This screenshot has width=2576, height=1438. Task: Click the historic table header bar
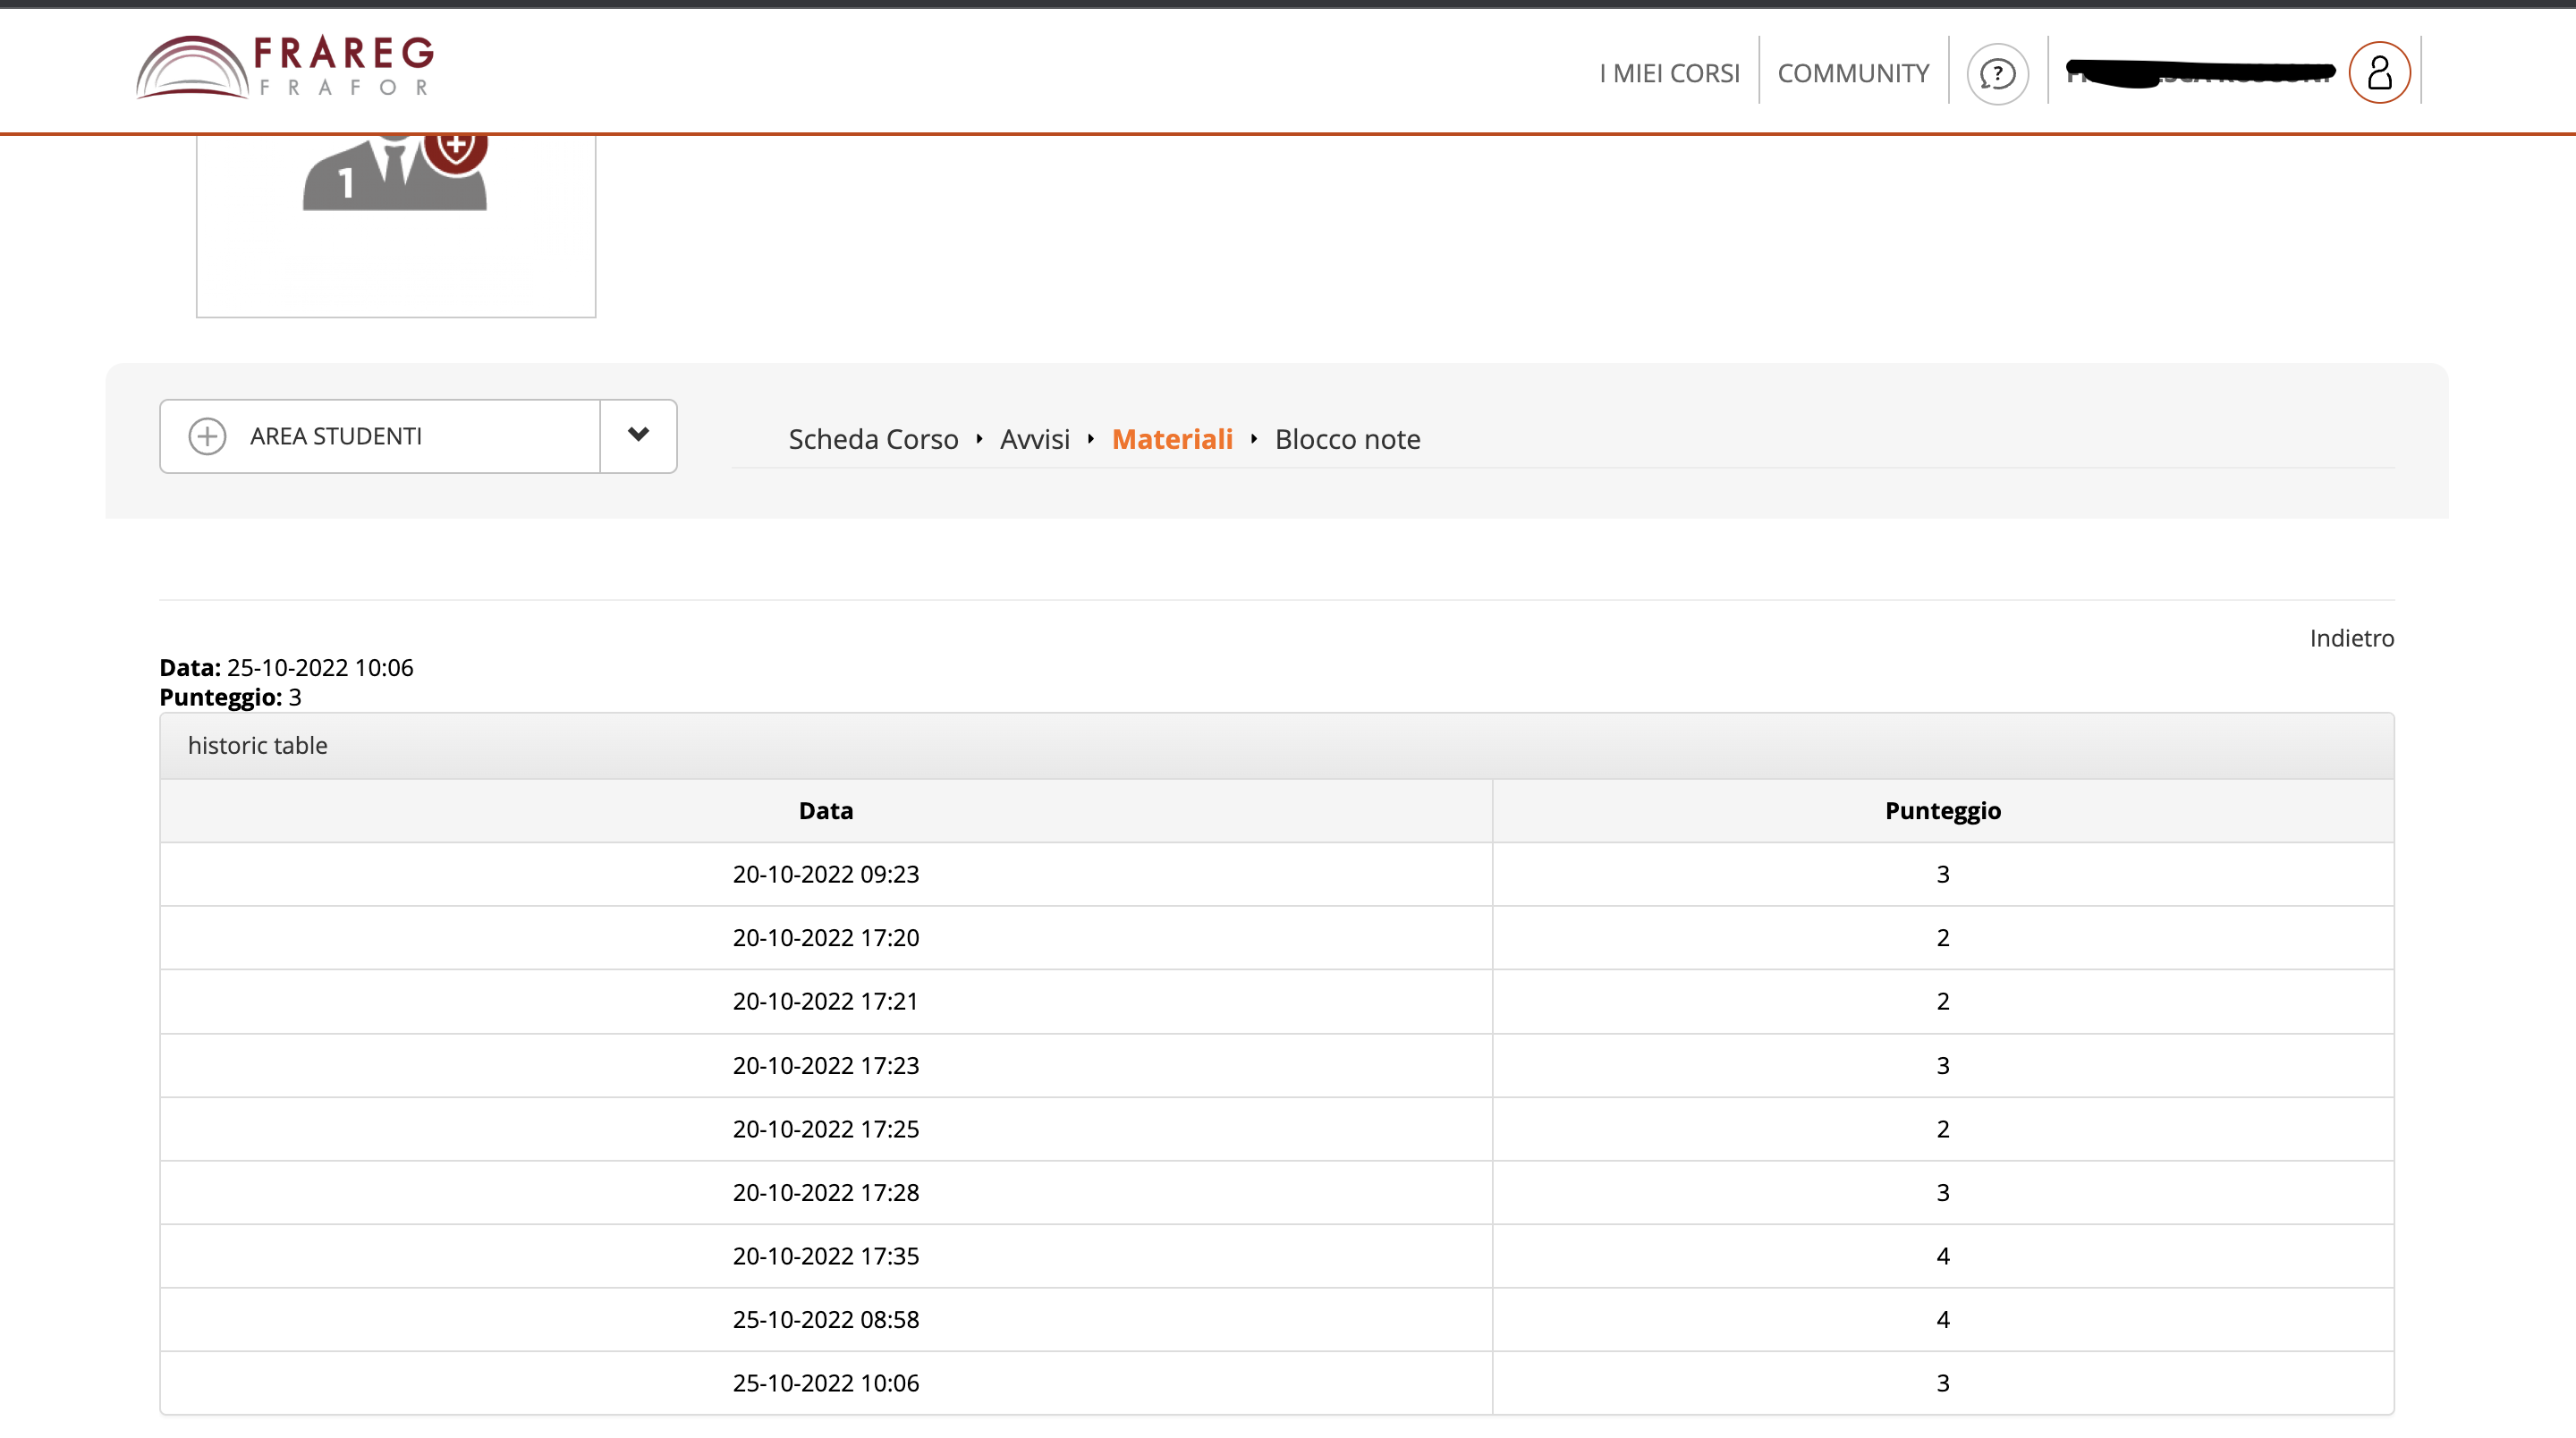pos(1276,746)
